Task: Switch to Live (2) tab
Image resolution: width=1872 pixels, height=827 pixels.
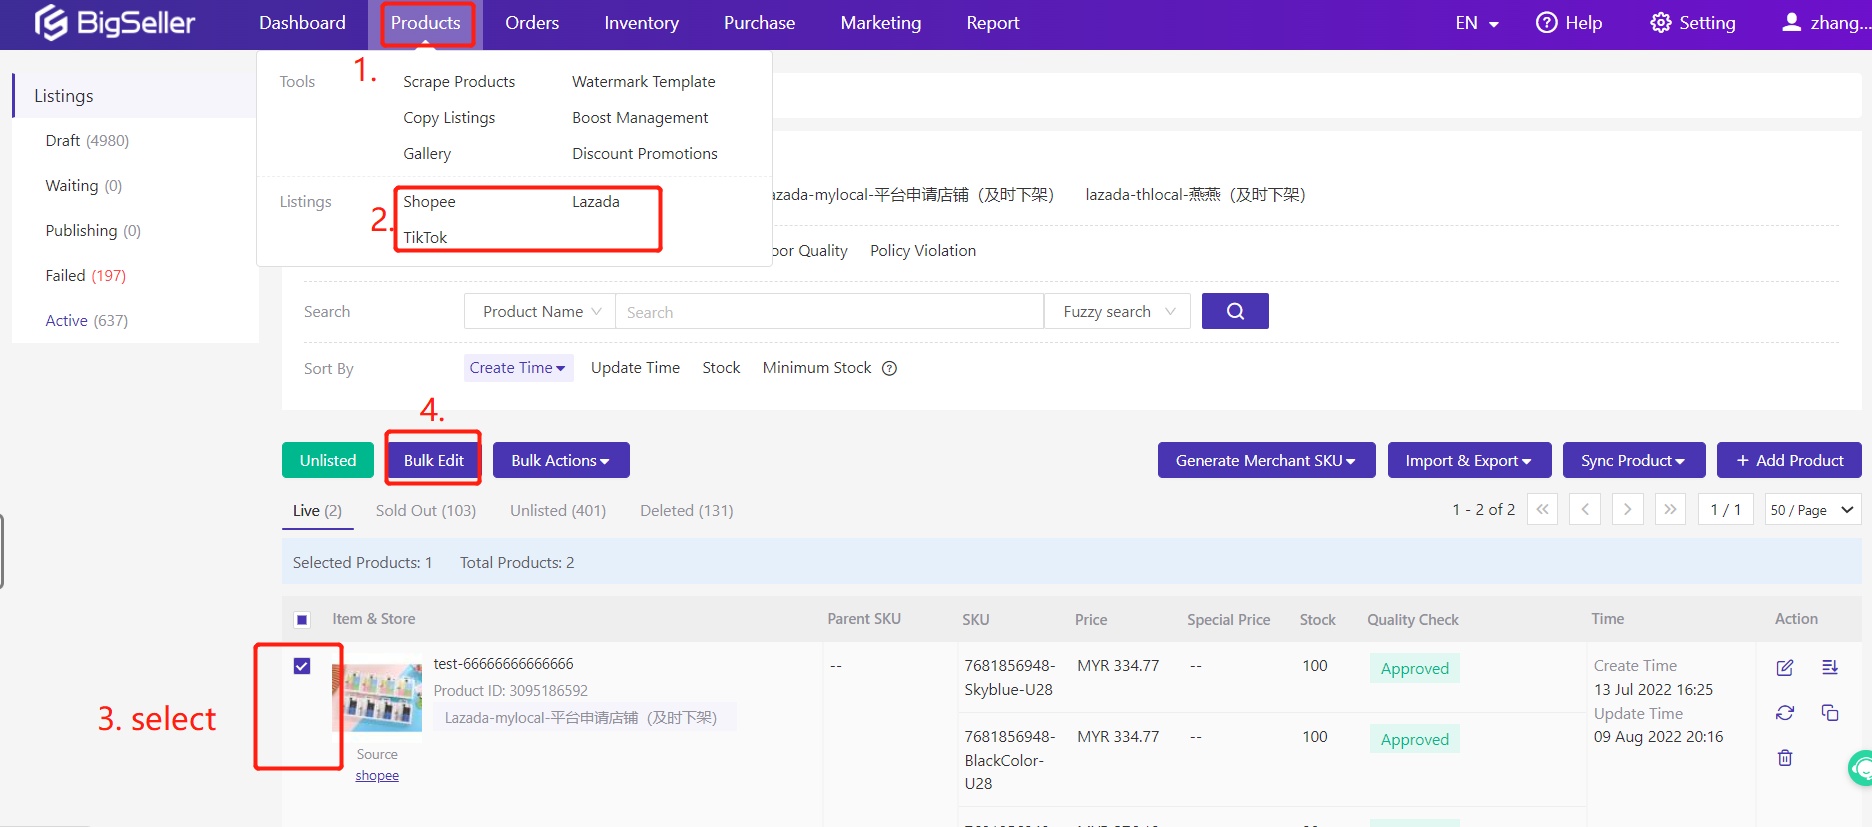Action: [317, 511]
